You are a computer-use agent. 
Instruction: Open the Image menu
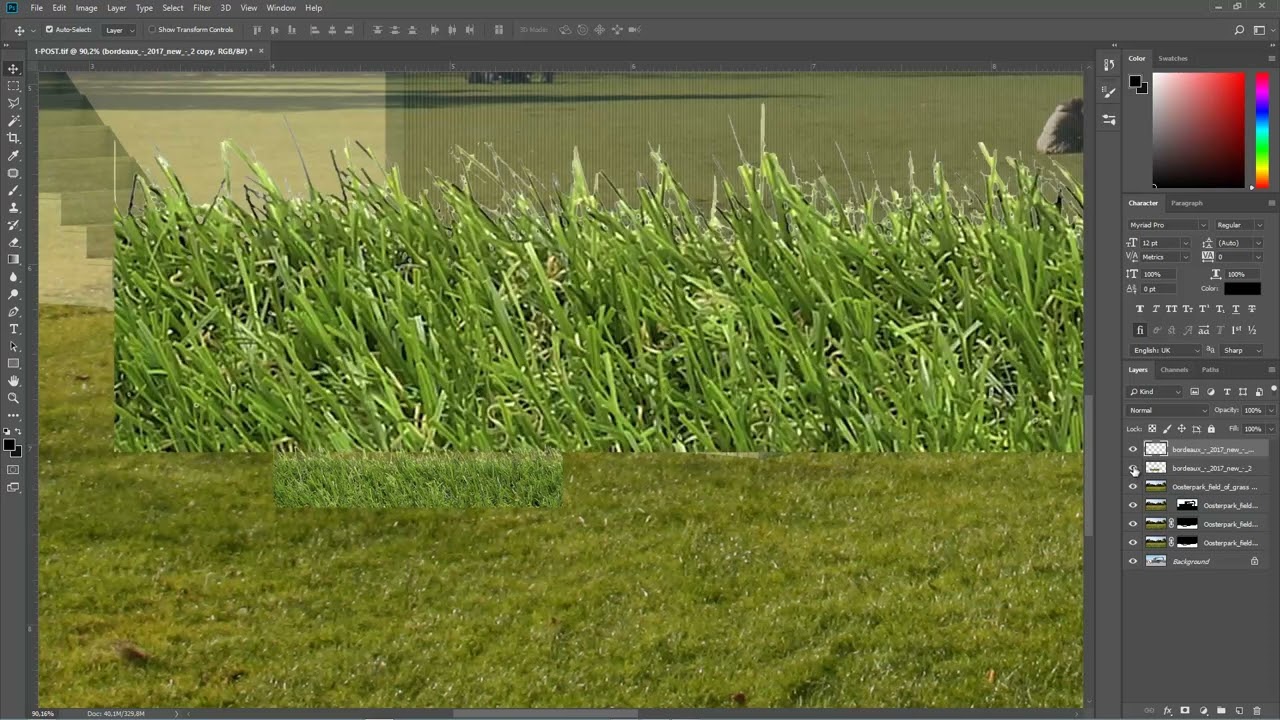coord(87,8)
